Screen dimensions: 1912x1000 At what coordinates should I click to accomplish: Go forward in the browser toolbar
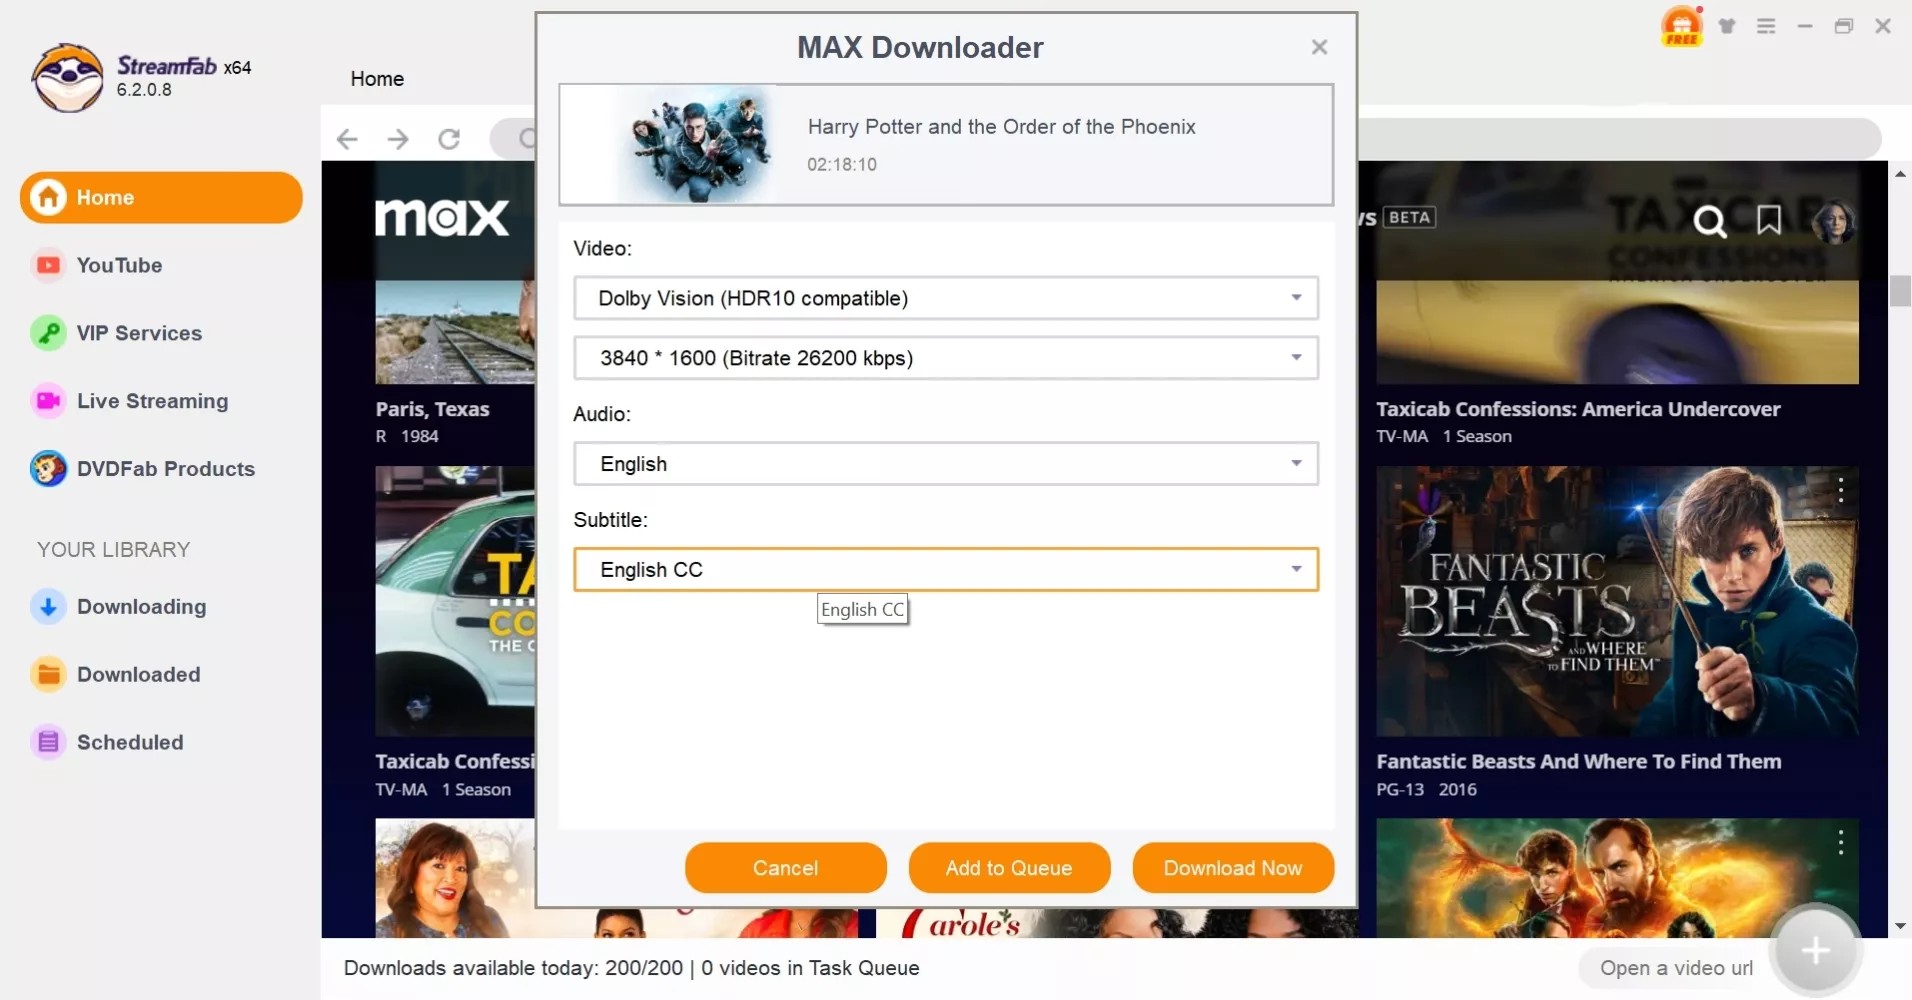tap(398, 139)
